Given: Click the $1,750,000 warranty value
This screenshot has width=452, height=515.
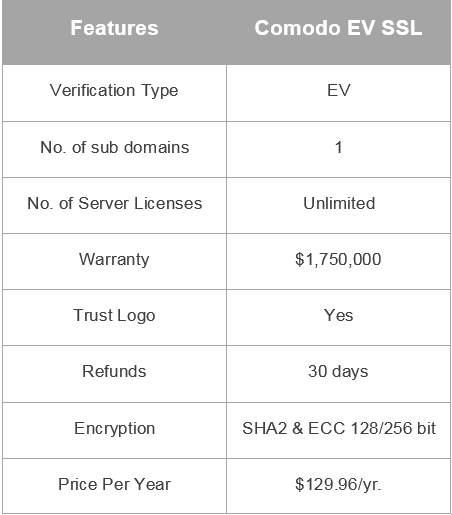Looking at the screenshot, I should 338,259.
